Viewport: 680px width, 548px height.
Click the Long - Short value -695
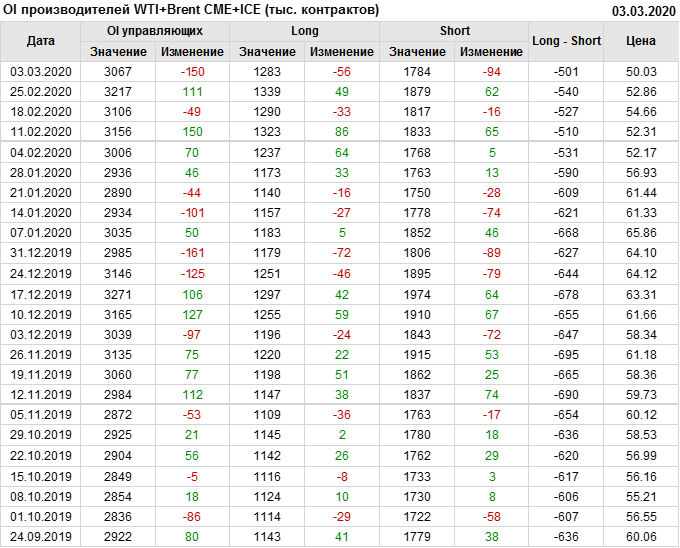(x=567, y=355)
